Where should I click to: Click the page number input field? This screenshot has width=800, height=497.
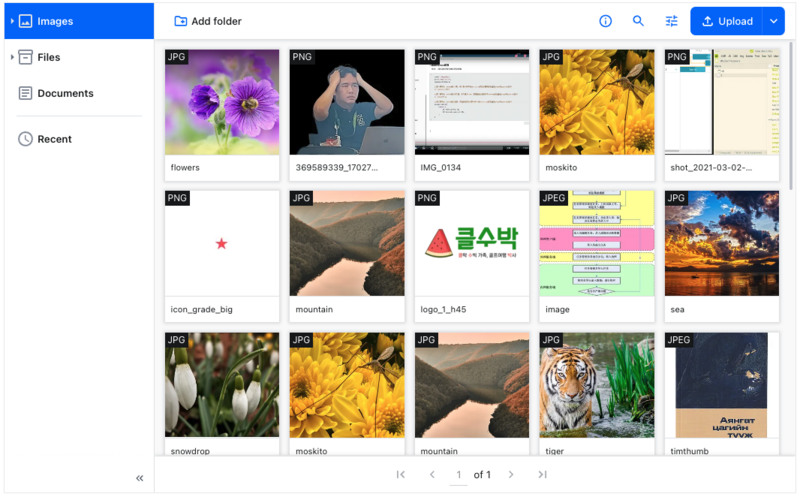(x=459, y=474)
